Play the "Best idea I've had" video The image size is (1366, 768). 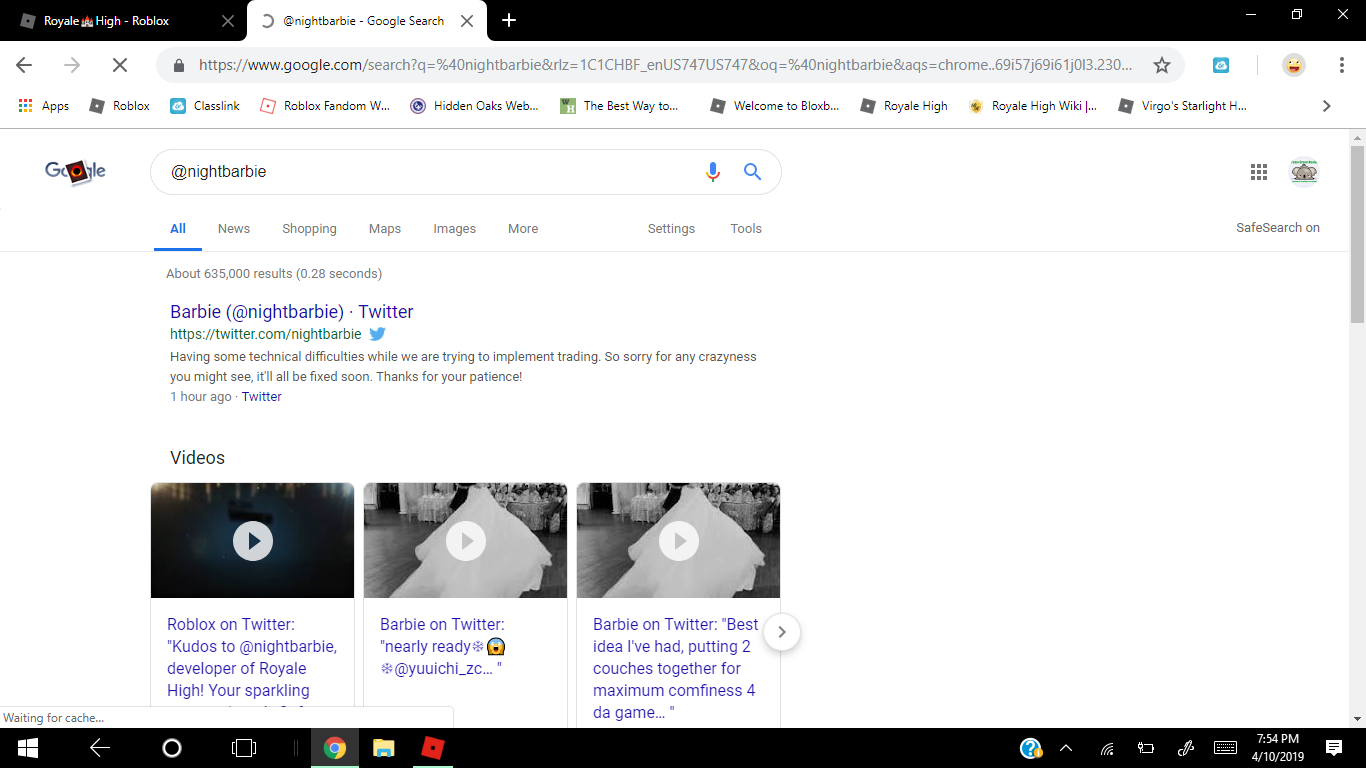point(679,541)
